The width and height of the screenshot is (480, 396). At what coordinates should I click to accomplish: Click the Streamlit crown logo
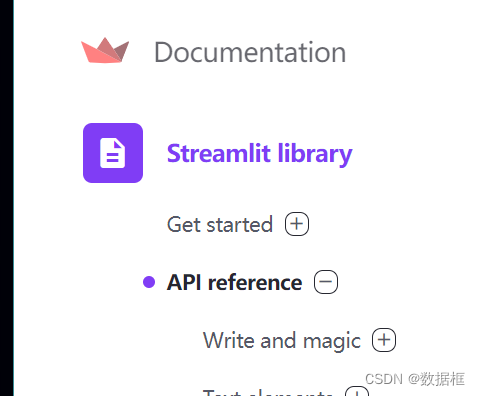105,50
